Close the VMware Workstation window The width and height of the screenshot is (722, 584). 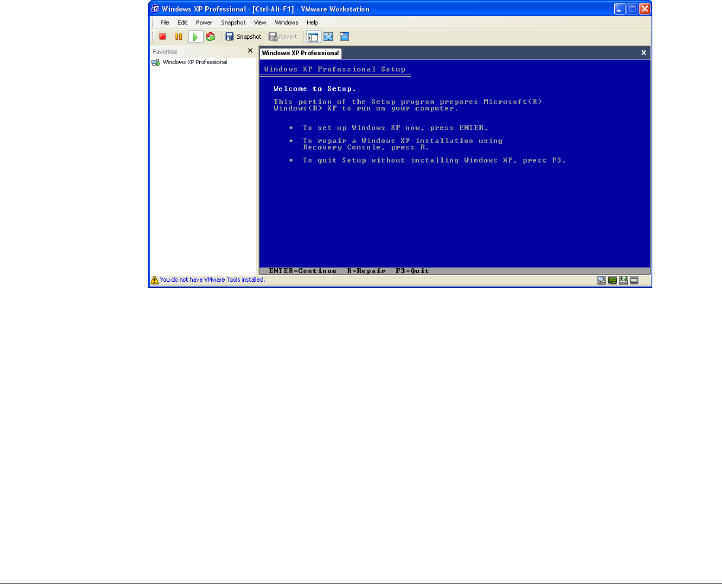coord(645,9)
